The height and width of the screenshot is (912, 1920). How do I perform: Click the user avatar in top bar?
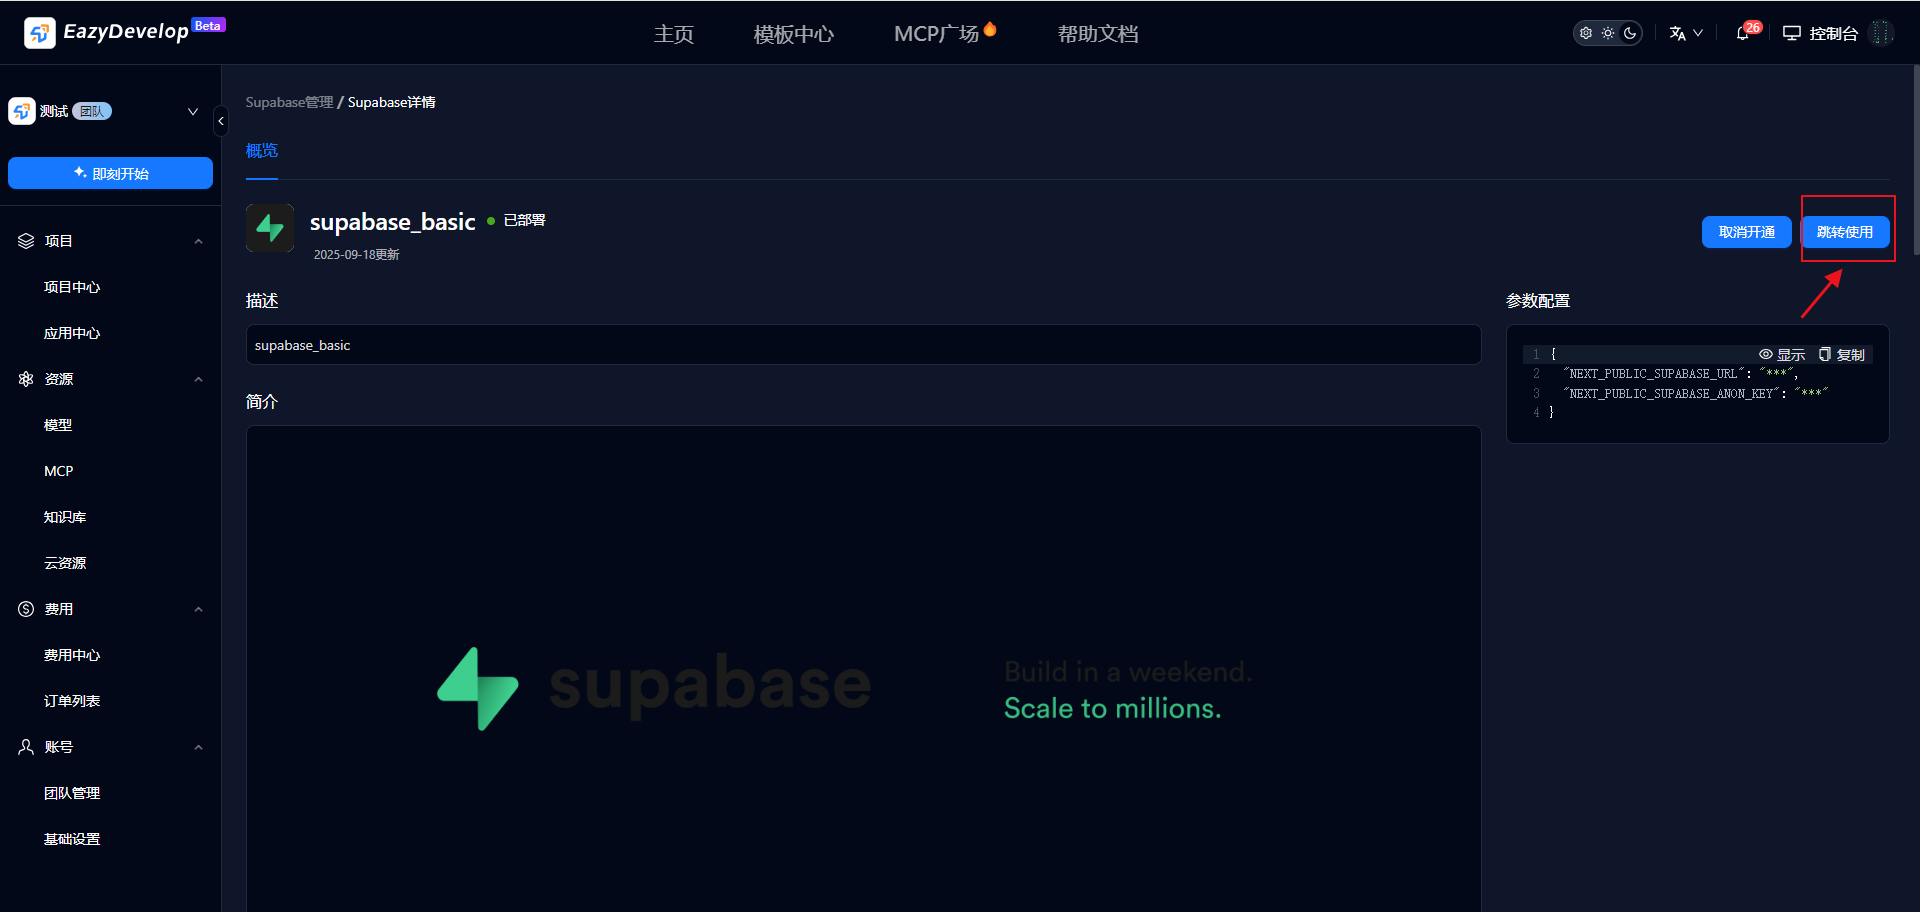click(1882, 33)
